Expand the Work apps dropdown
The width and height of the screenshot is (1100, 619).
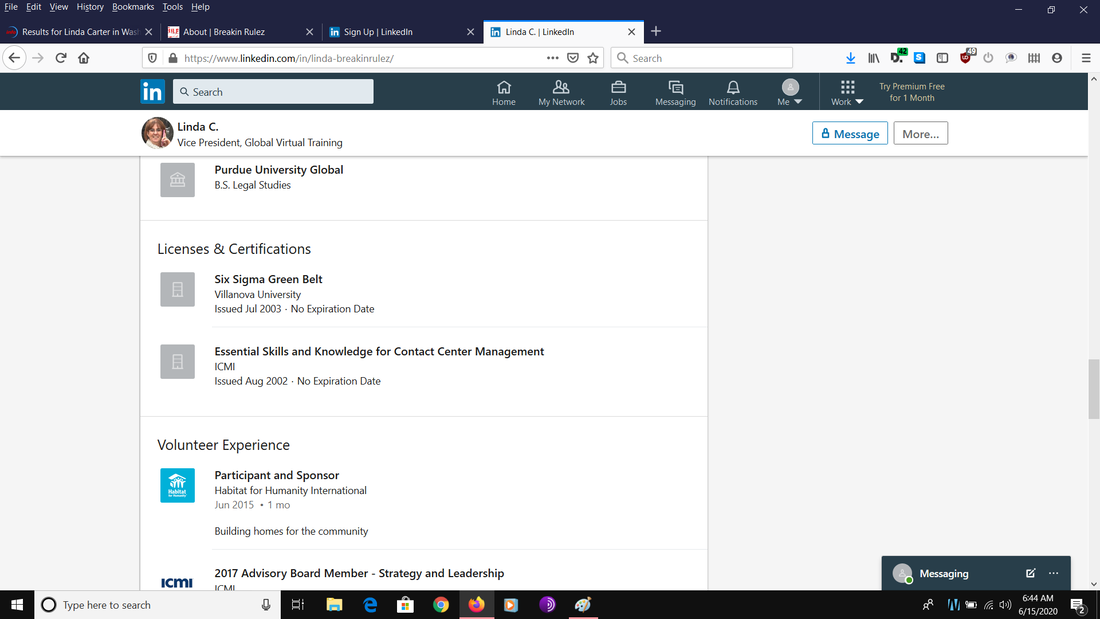pyautogui.click(x=847, y=93)
